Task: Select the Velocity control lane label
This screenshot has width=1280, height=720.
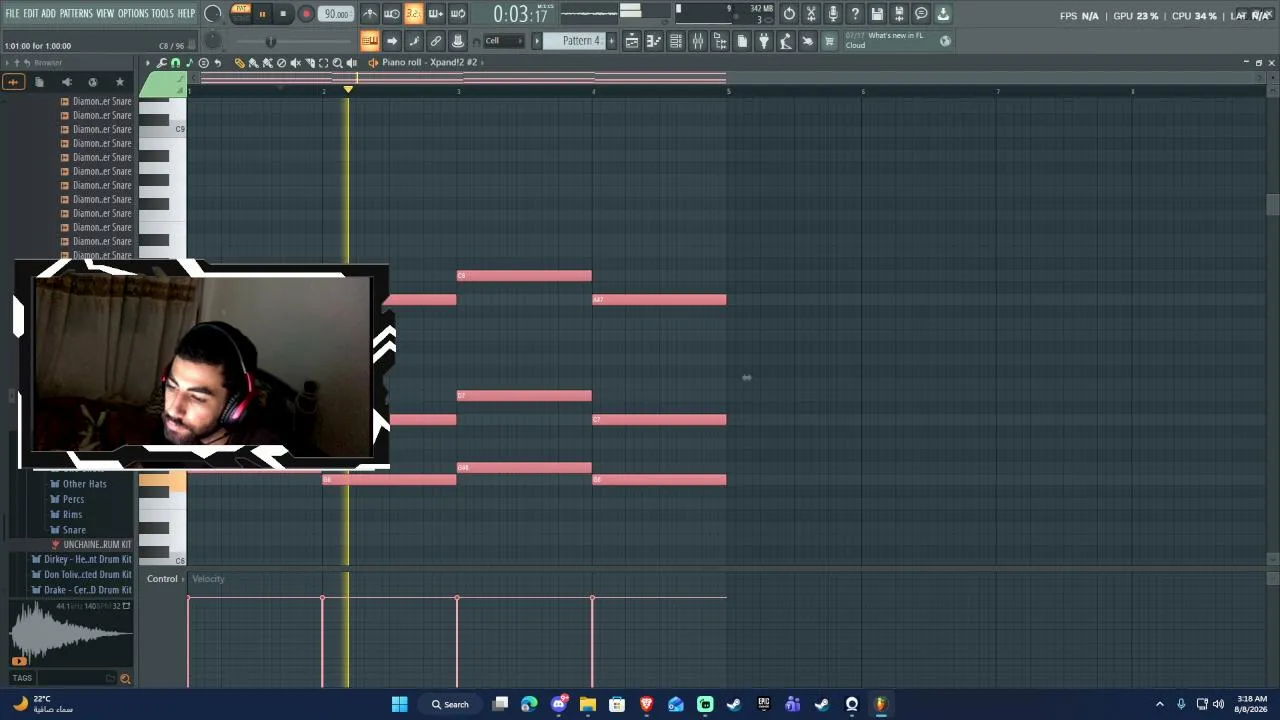Action: tap(208, 579)
